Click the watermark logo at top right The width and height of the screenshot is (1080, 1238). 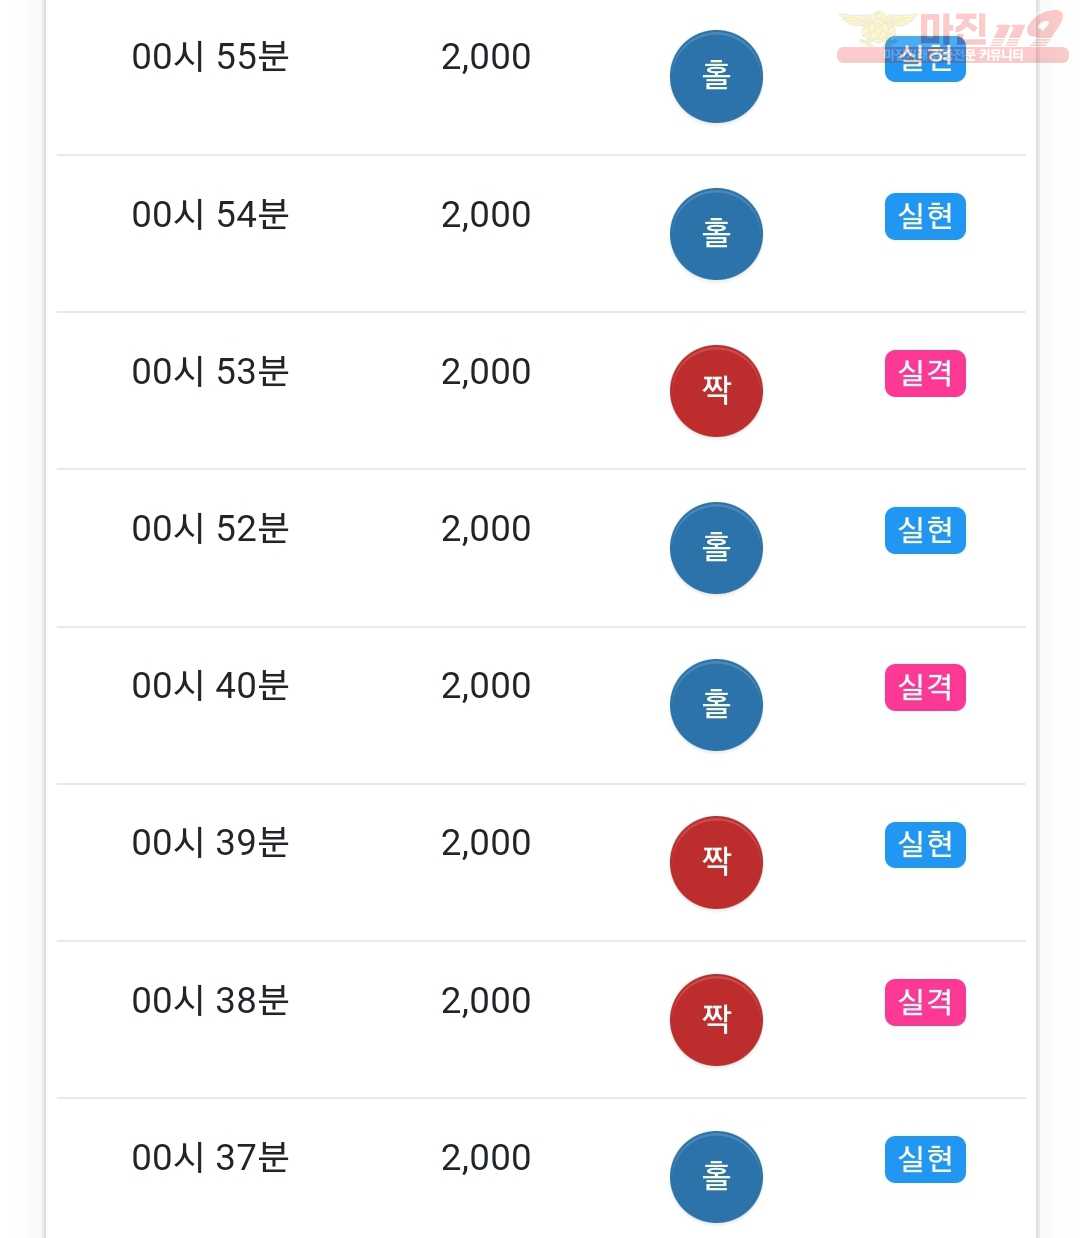pyautogui.click(x=952, y=37)
